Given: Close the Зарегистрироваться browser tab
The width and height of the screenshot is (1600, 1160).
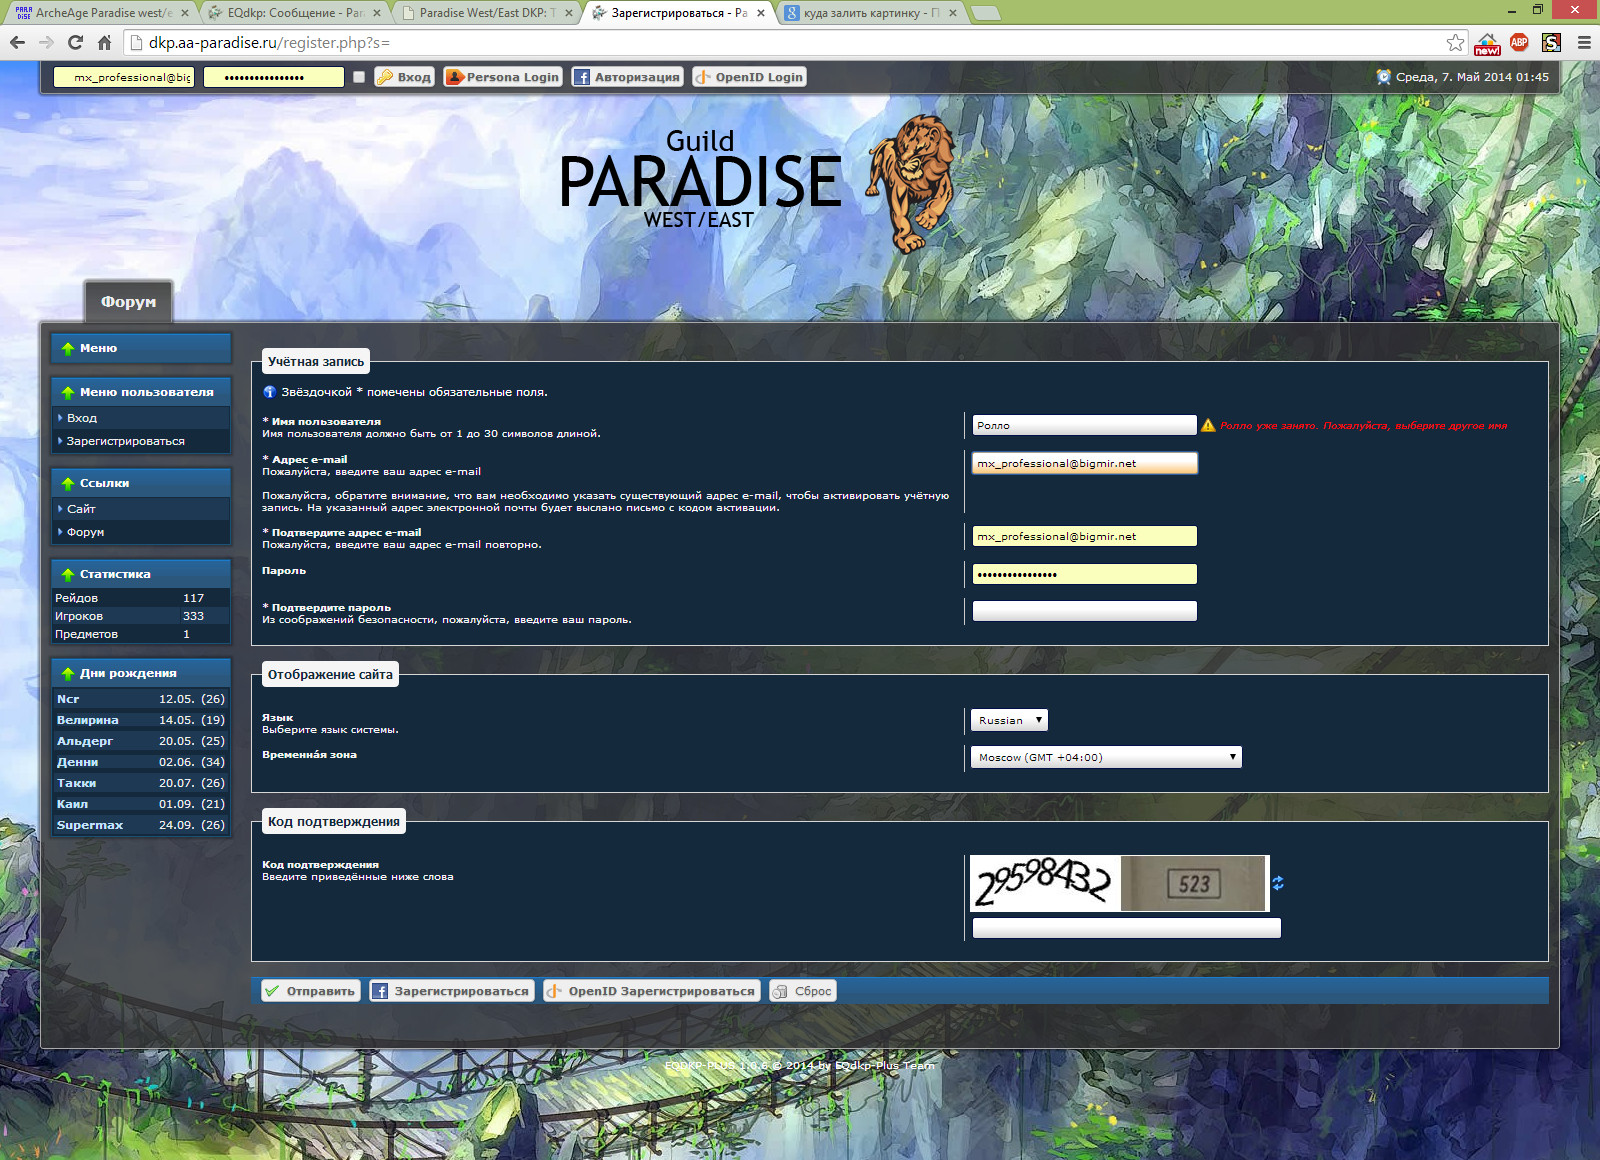Looking at the screenshot, I should pos(761,13).
